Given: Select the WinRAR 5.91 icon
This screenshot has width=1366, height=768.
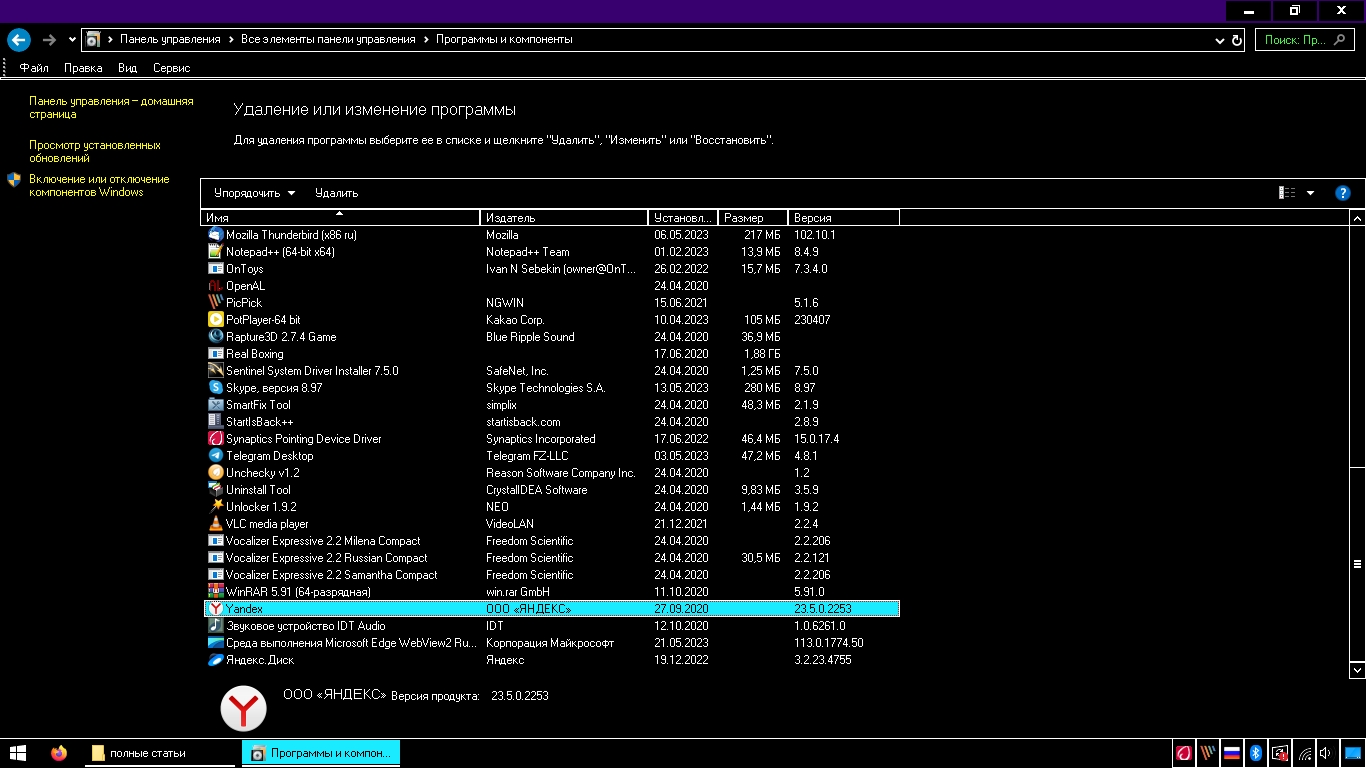Looking at the screenshot, I should [215, 592].
